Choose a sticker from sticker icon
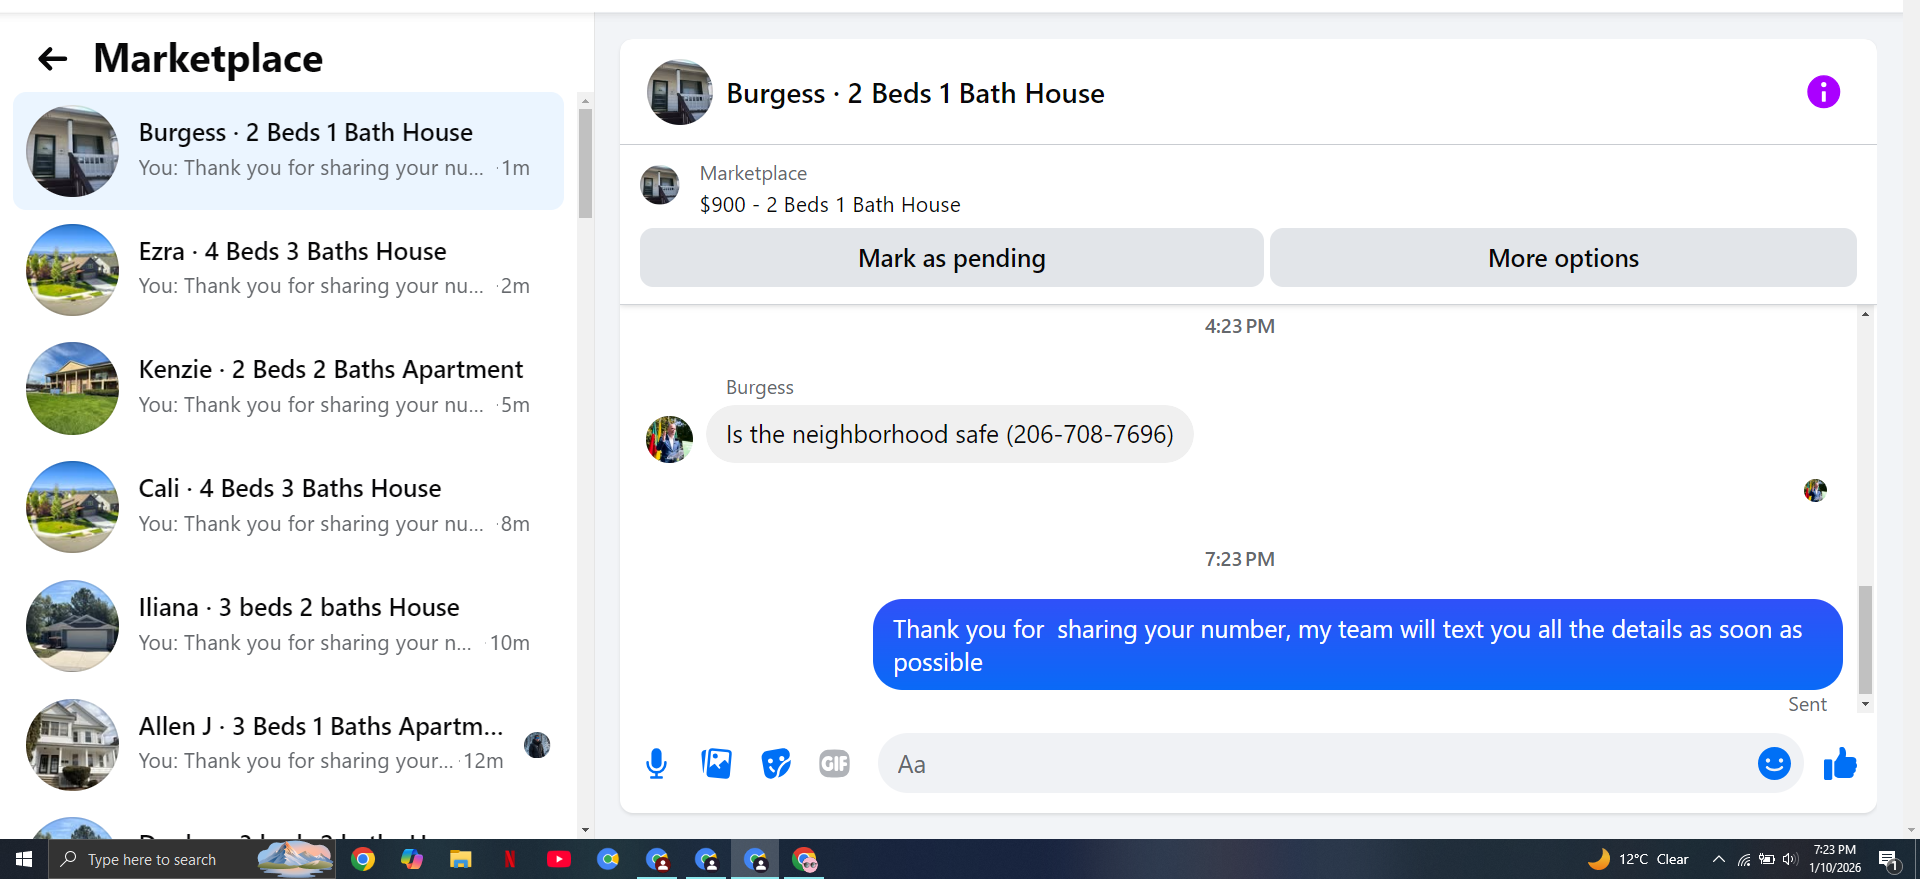 (776, 764)
